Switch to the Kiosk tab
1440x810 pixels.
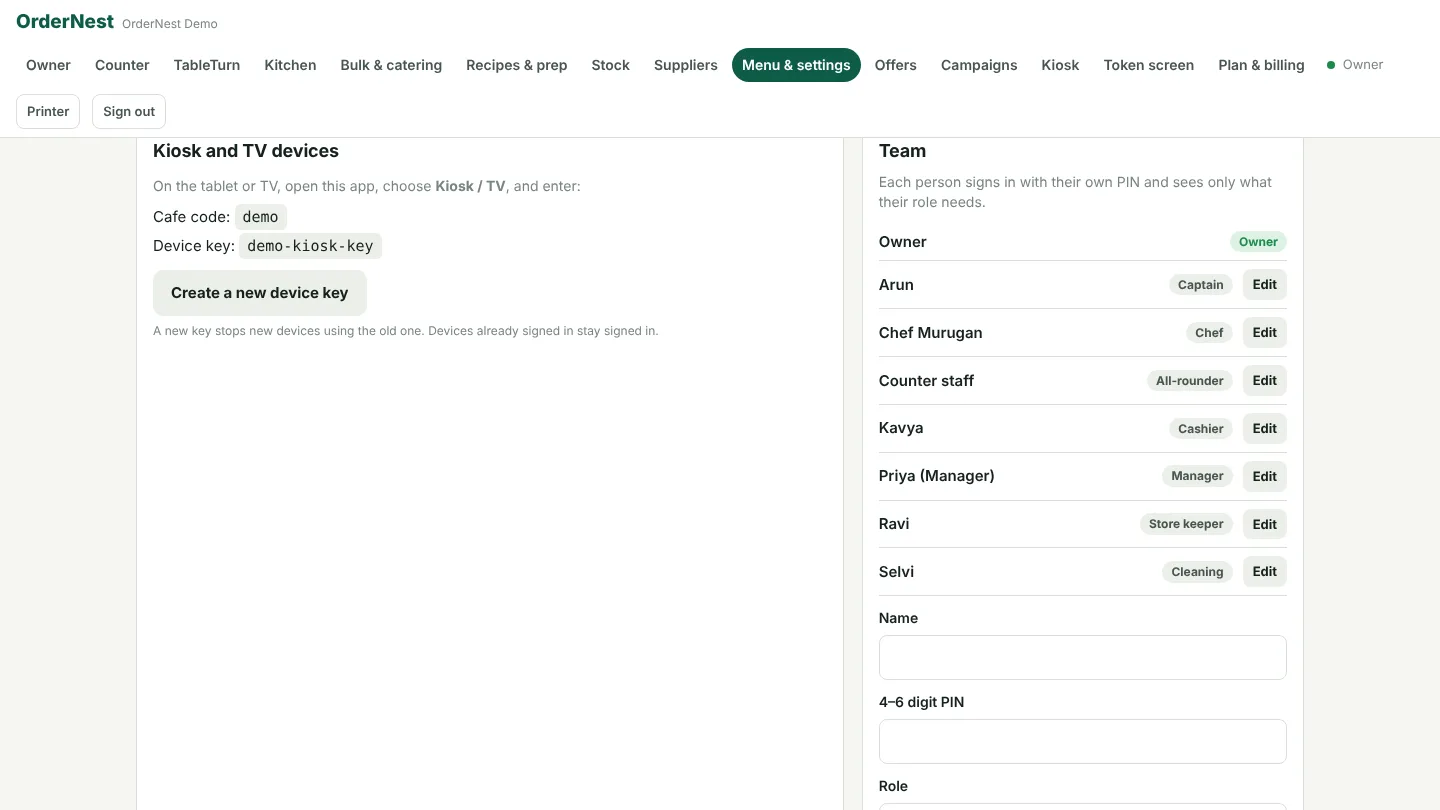point(1060,65)
